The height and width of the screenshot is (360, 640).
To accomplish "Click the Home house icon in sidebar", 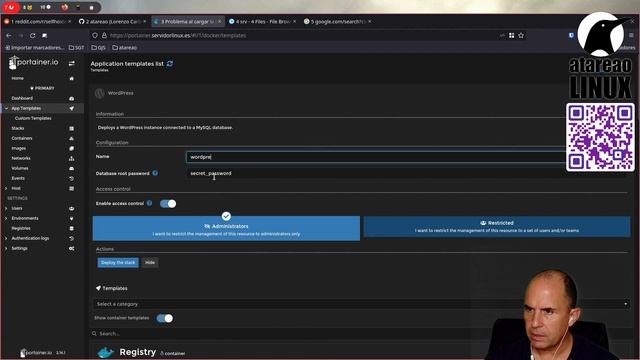I will pos(71,78).
